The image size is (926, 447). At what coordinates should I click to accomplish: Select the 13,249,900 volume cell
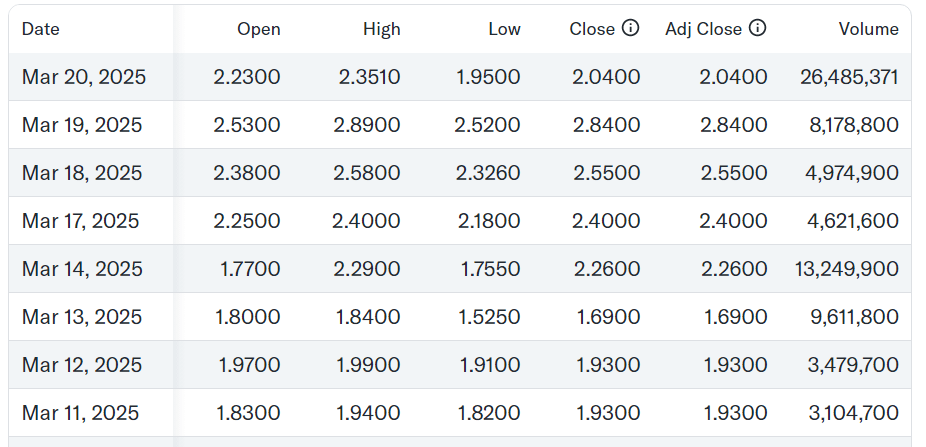(851, 269)
